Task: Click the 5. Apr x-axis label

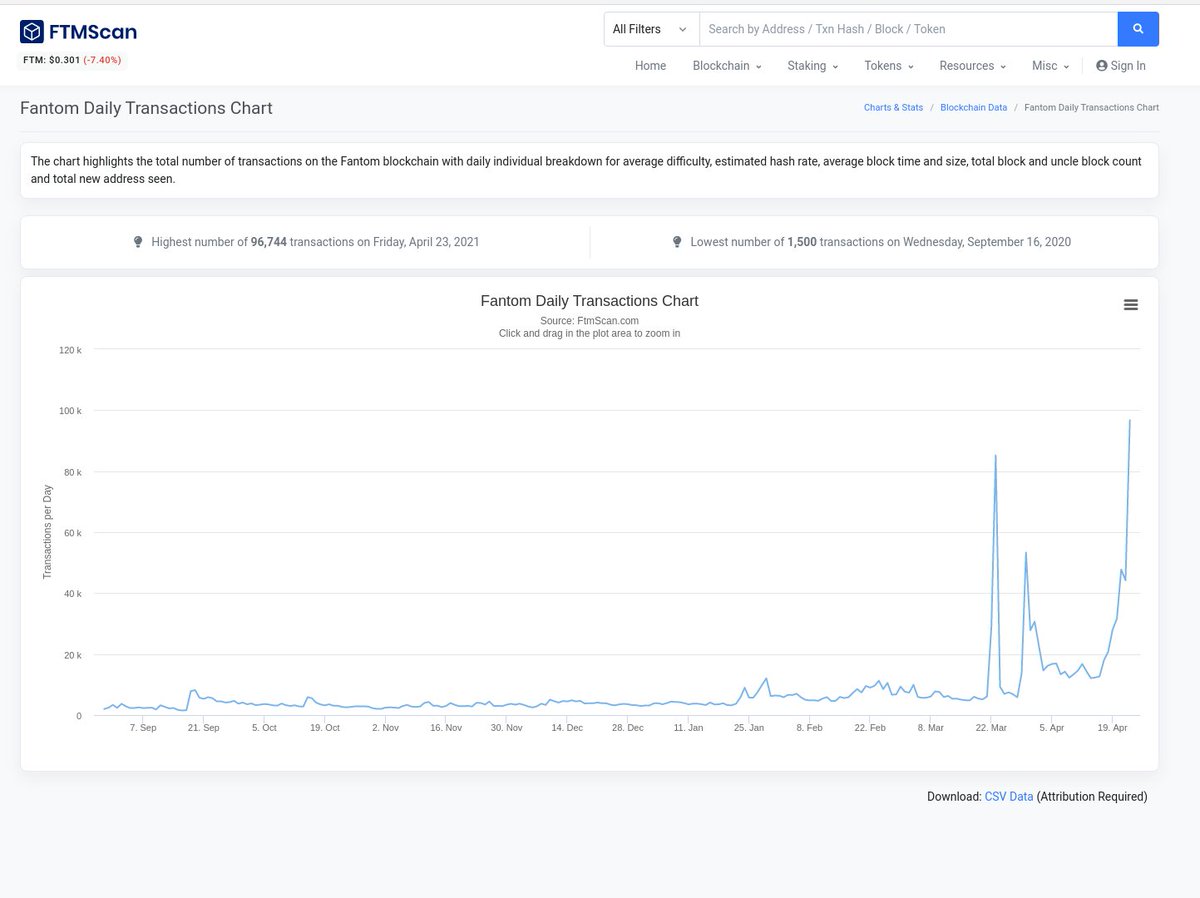Action: coord(1052,728)
